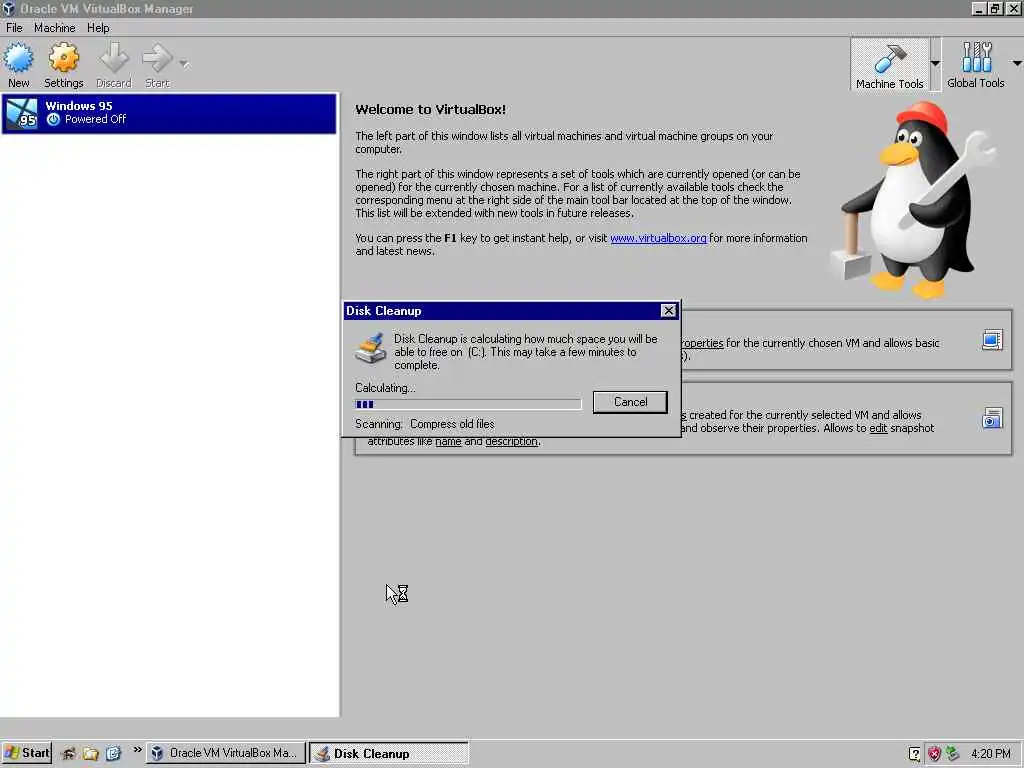Follow the underlined 'edit' snapshot link
This screenshot has width=1024, height=768.
878,428
